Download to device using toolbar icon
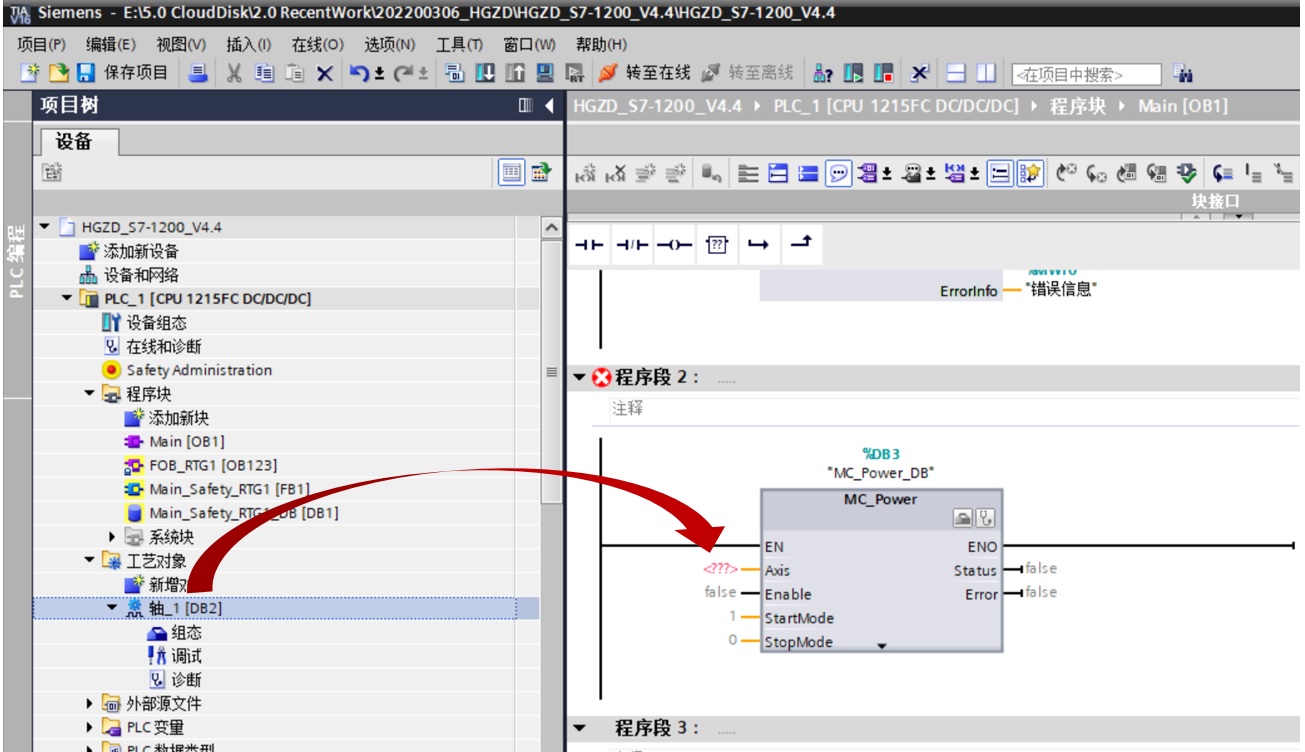The width and height of the screenshot is (1305, 752). [x=485, y=73]
